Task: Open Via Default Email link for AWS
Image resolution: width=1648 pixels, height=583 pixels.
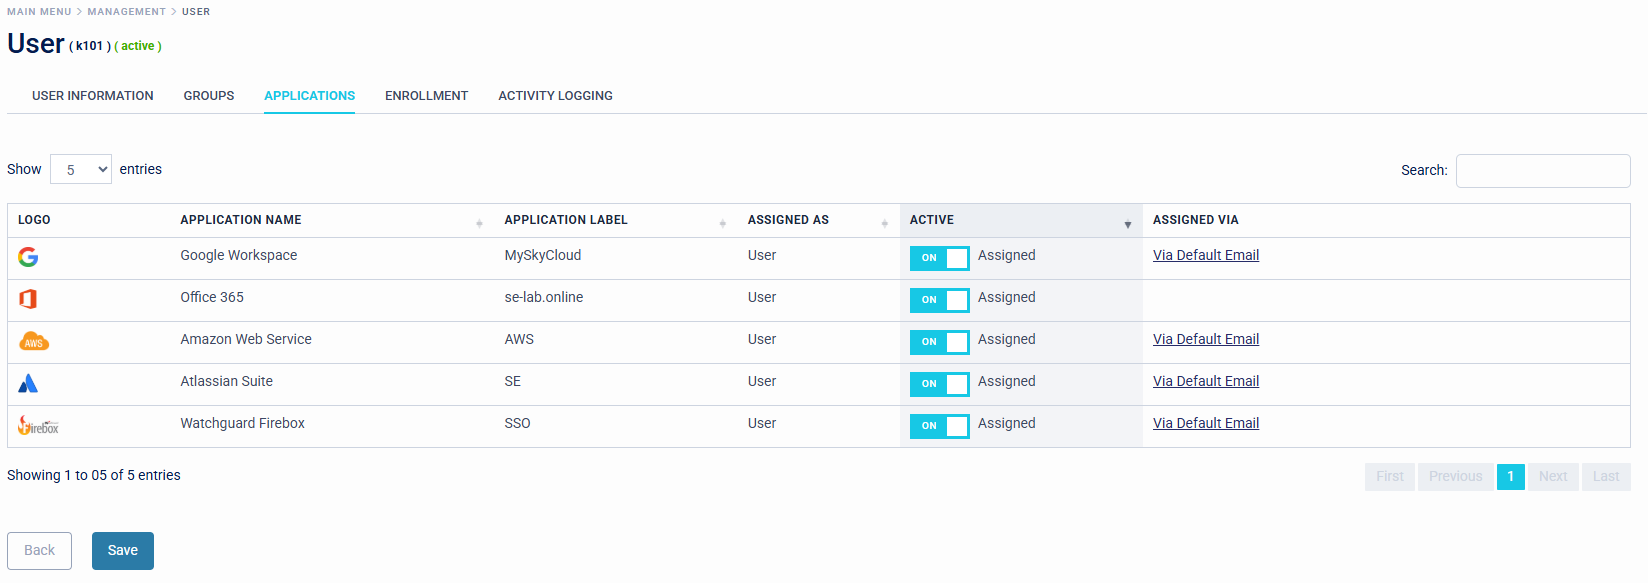Action: tap(1205, 340)
